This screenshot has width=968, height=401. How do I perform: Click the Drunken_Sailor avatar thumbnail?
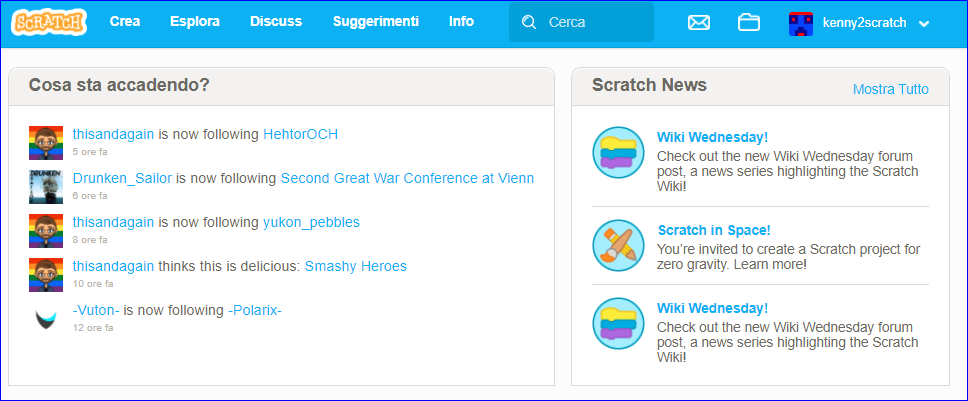coord(46,187)
